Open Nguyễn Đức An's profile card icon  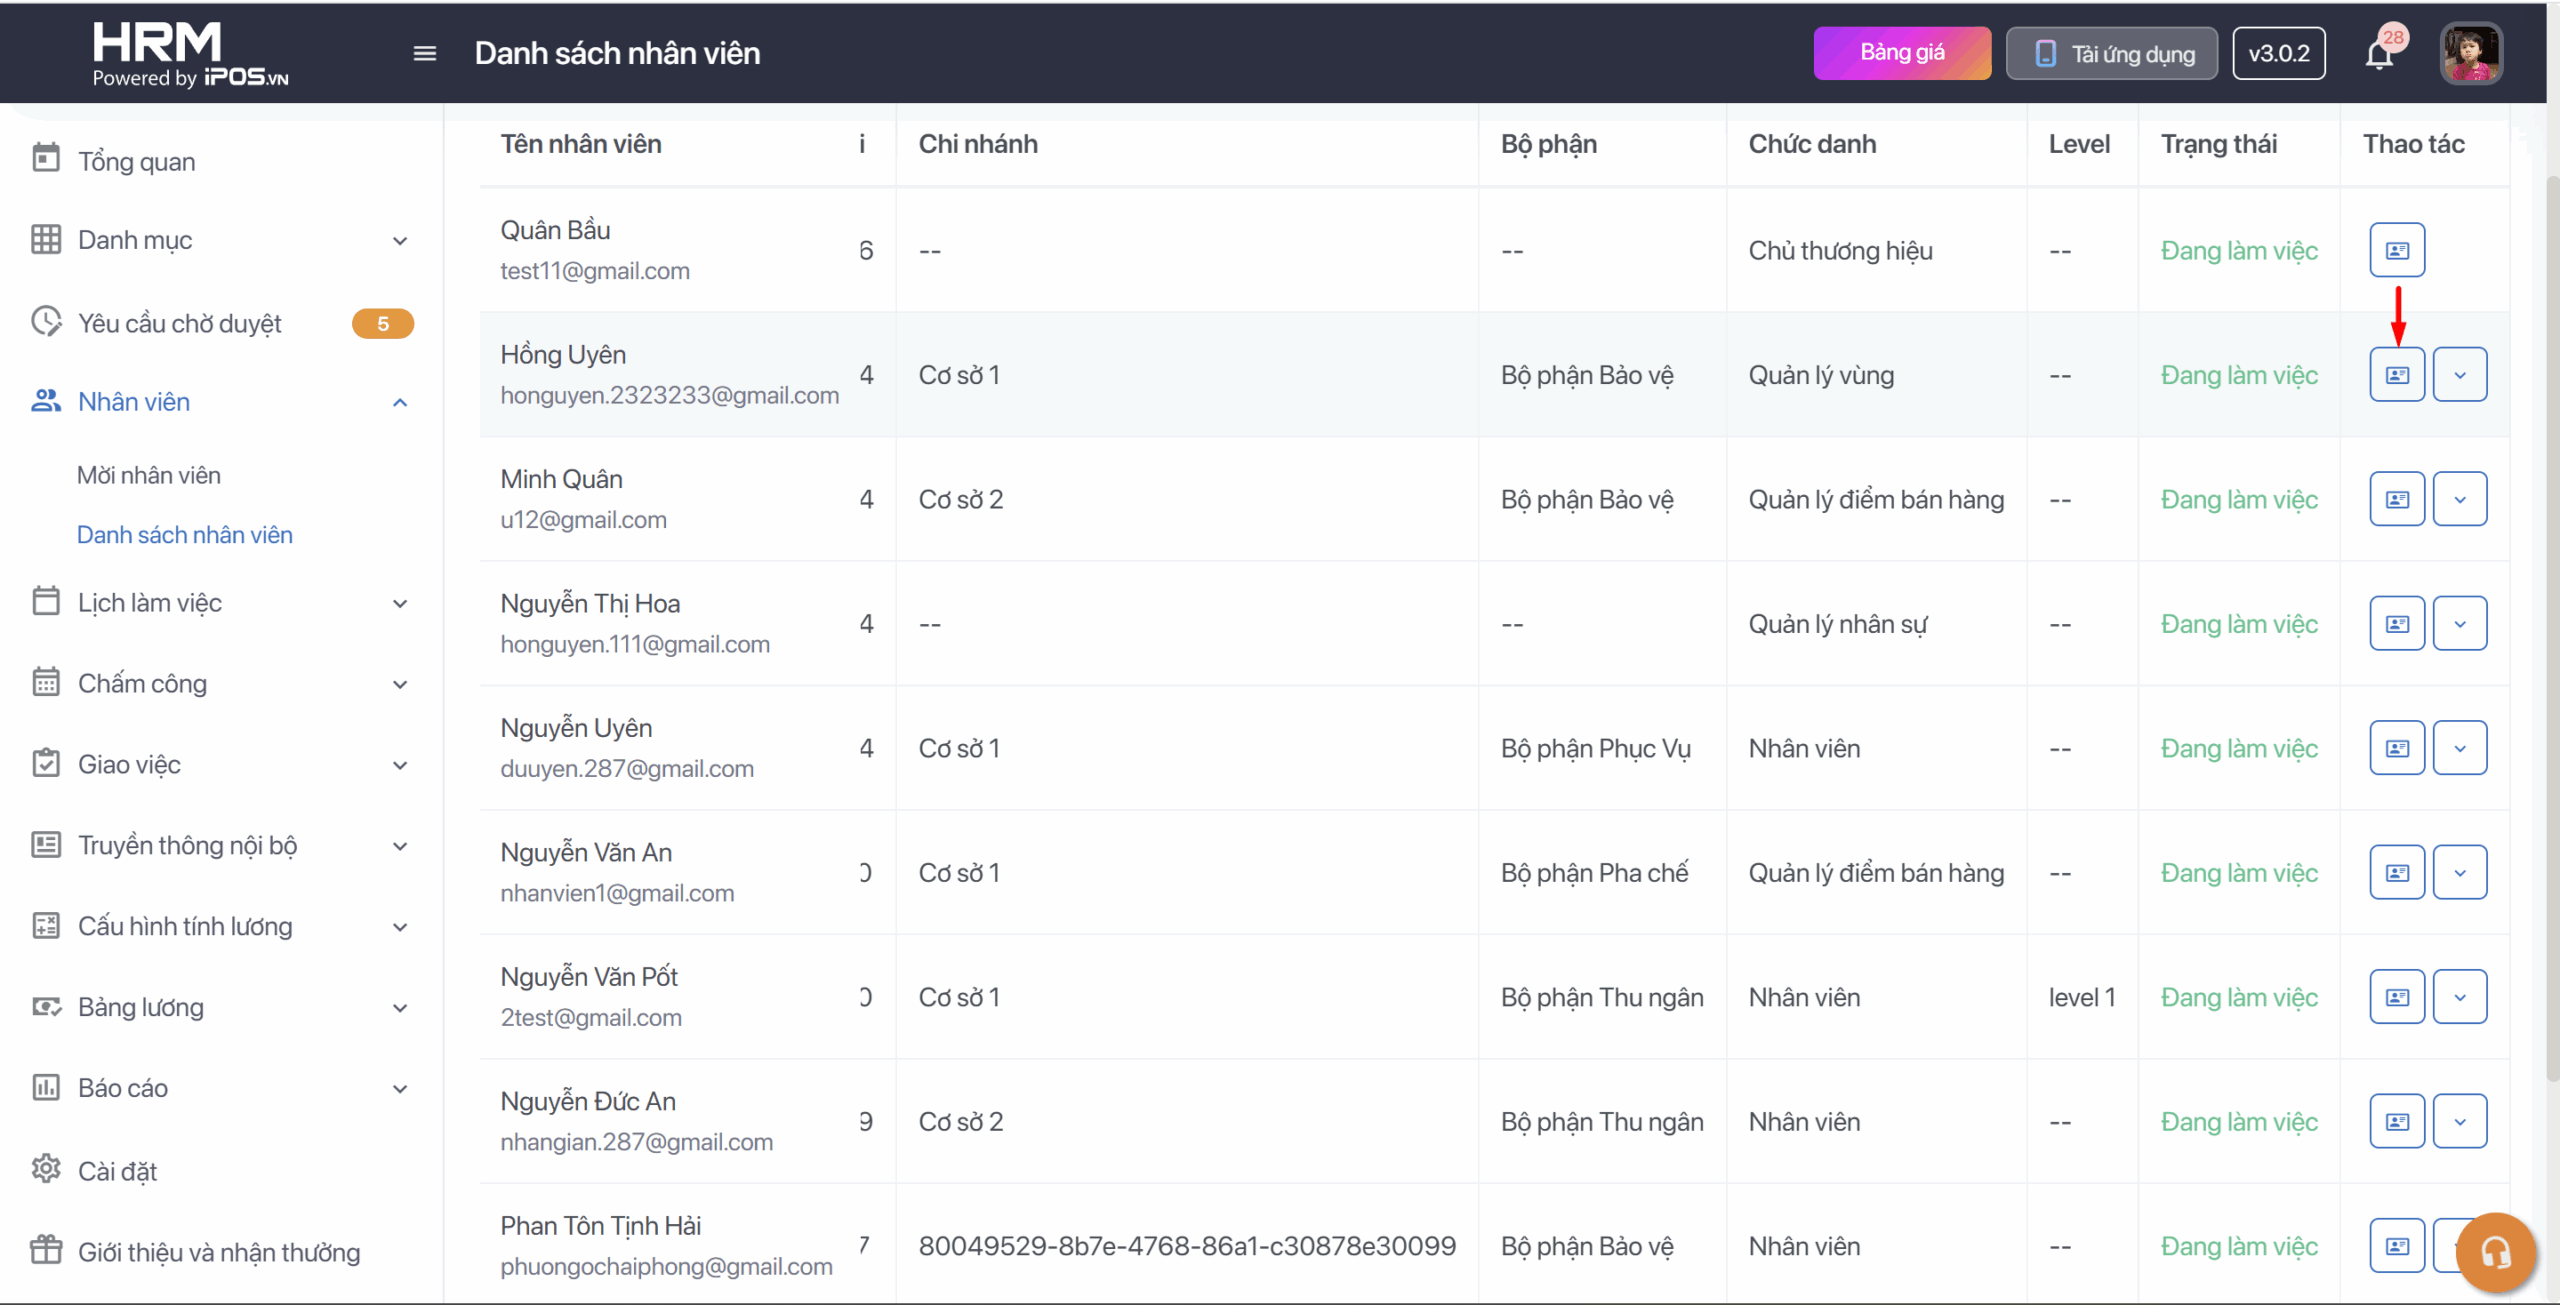tap(2396, 1121)
